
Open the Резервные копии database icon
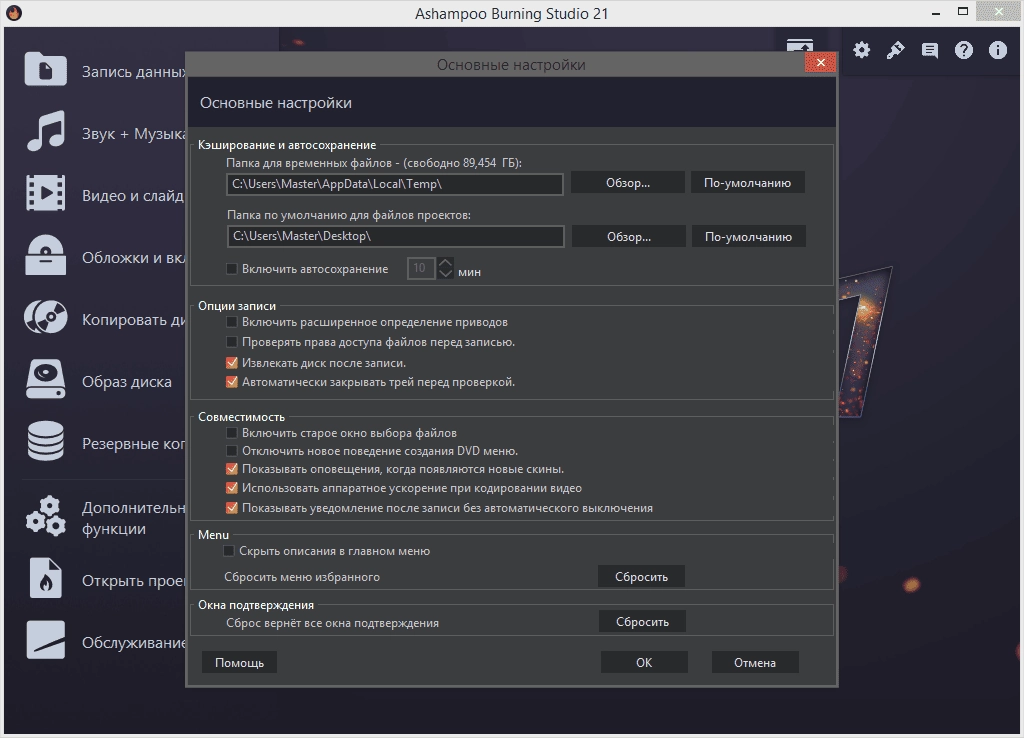click(x=45, y=441)
